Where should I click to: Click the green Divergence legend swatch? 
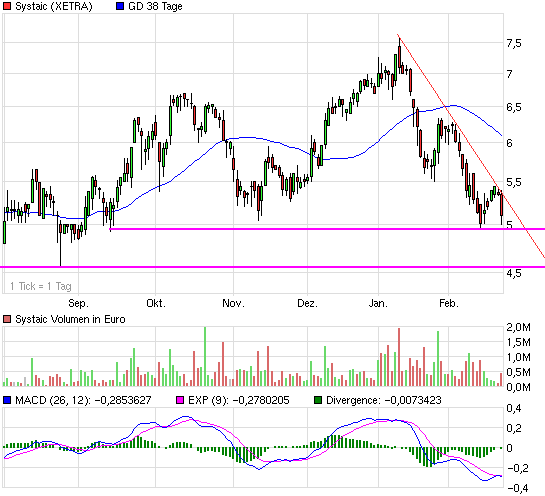[x=318, y=400]
